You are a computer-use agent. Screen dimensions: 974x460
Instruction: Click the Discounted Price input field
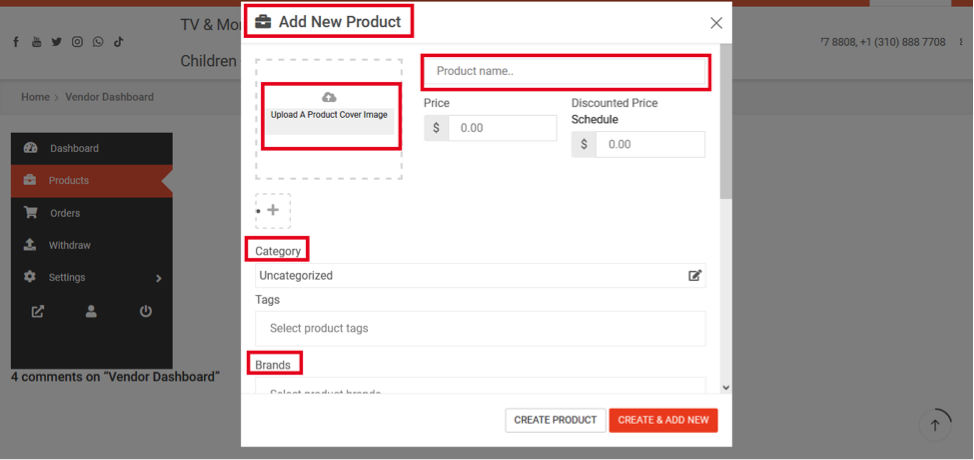[x=650, y=144]
